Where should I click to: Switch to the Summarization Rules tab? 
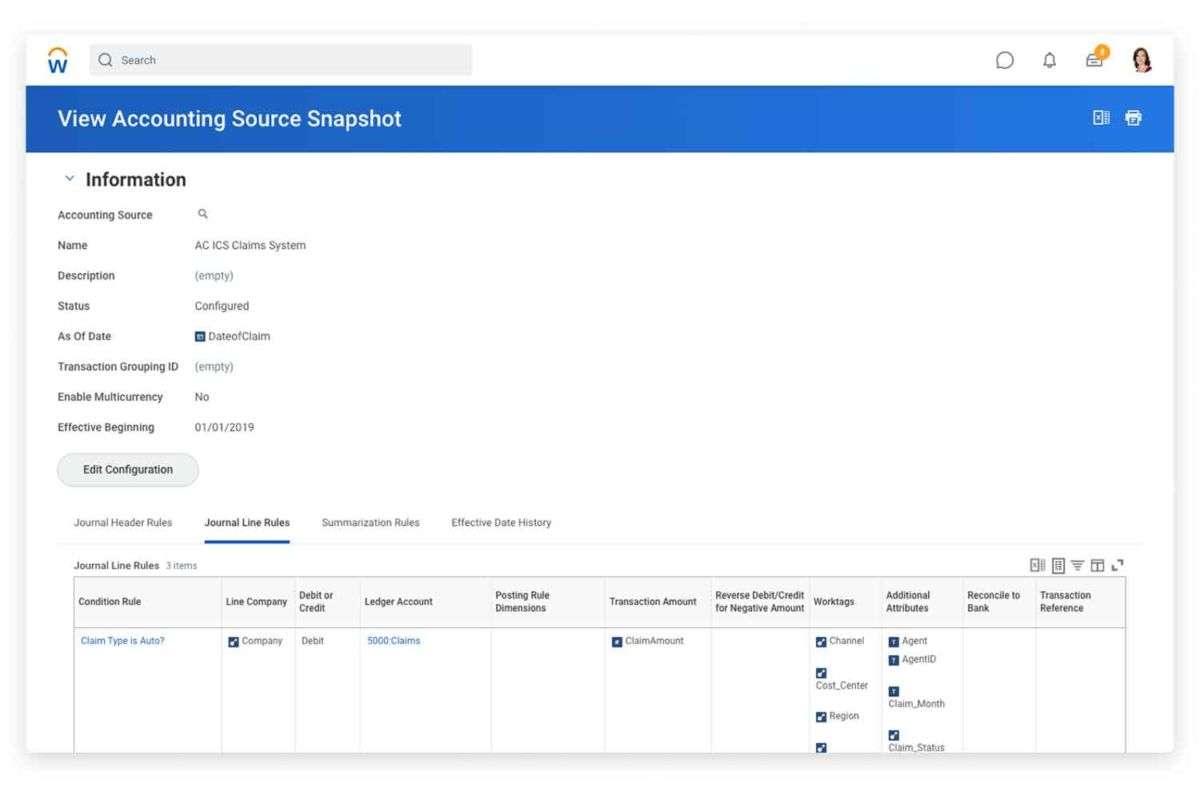(x=372, y=522)
